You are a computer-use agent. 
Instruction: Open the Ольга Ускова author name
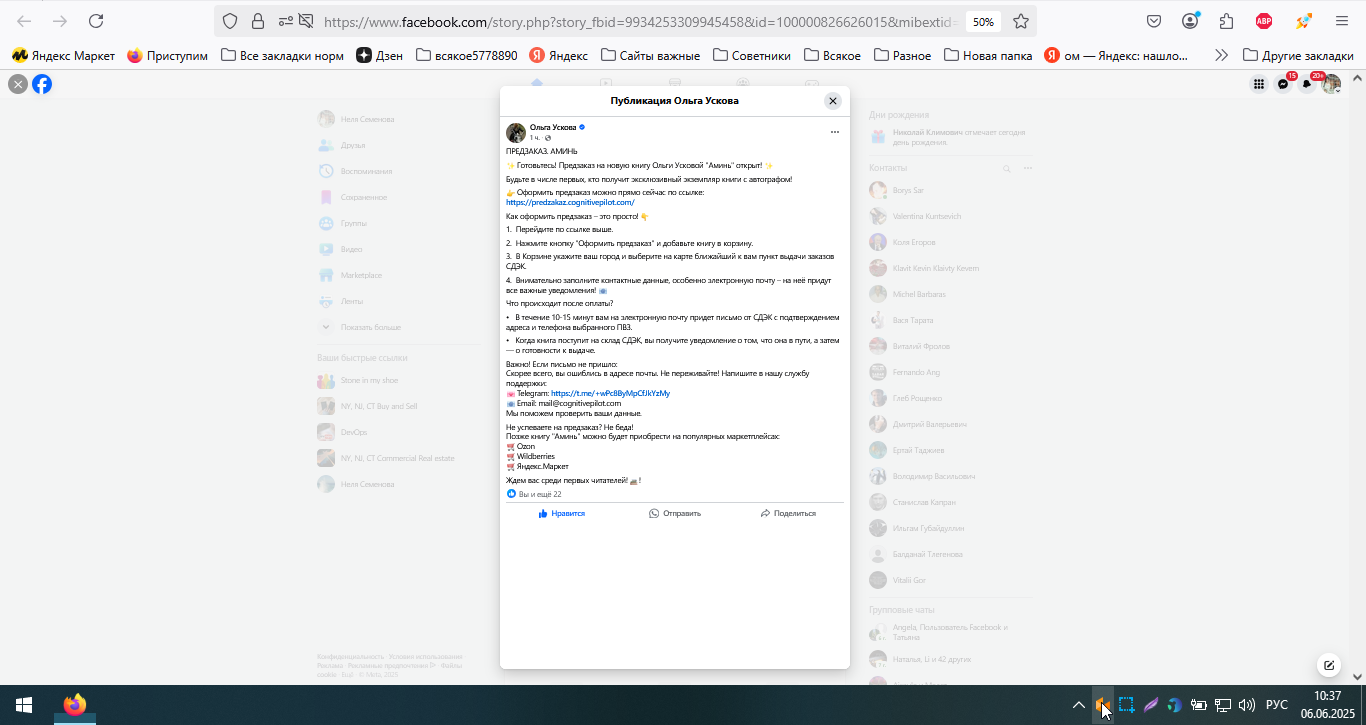click(x=553, y=127)
